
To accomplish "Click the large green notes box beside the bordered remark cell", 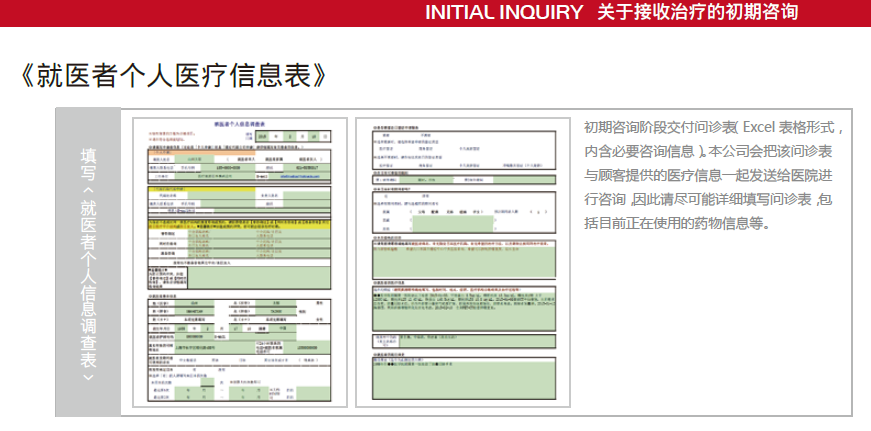I will (x=259, y=278).
